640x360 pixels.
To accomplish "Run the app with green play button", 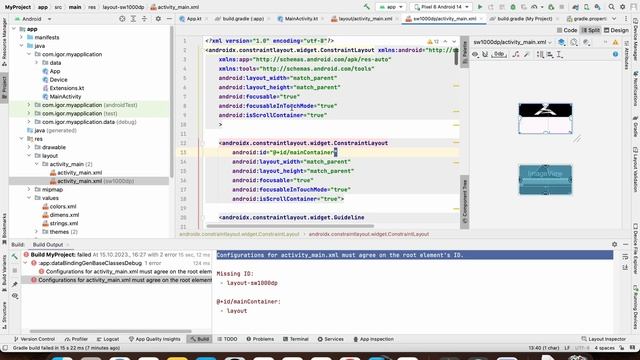I will pyautogui.click(x=480, y=7).
